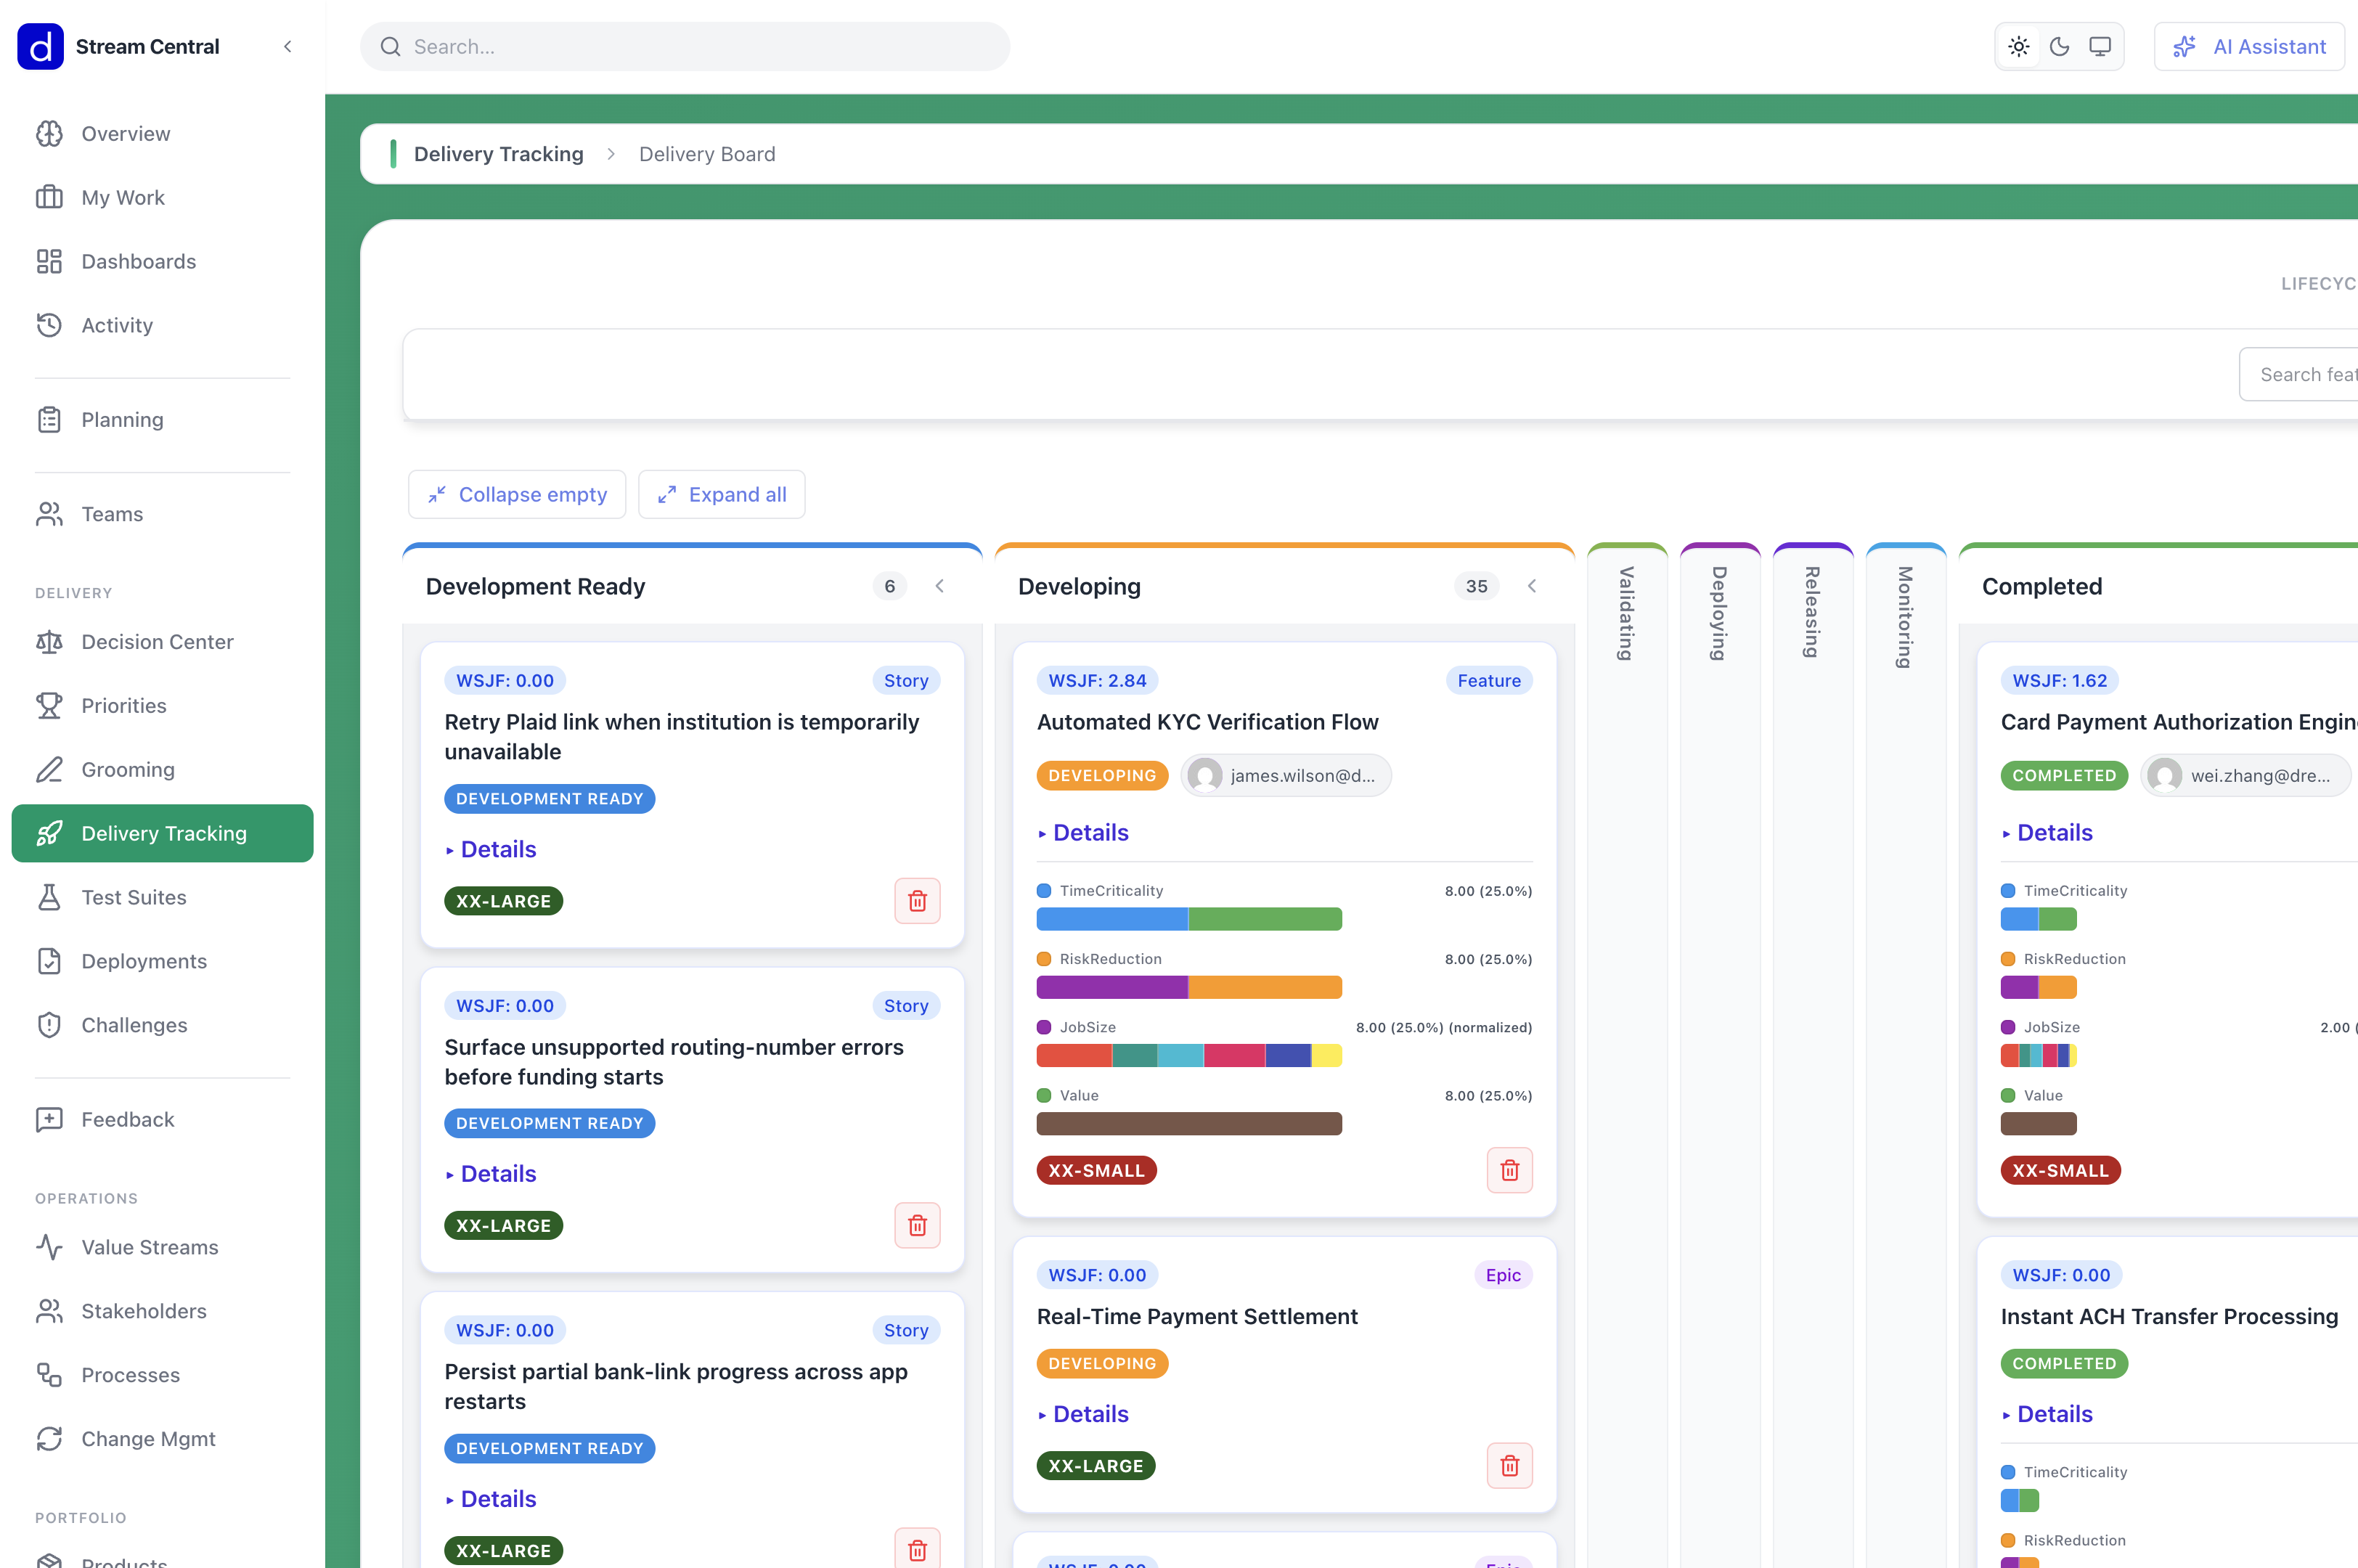
Task: Expand the Deploying column
Action: click(x=1720, y=613)
